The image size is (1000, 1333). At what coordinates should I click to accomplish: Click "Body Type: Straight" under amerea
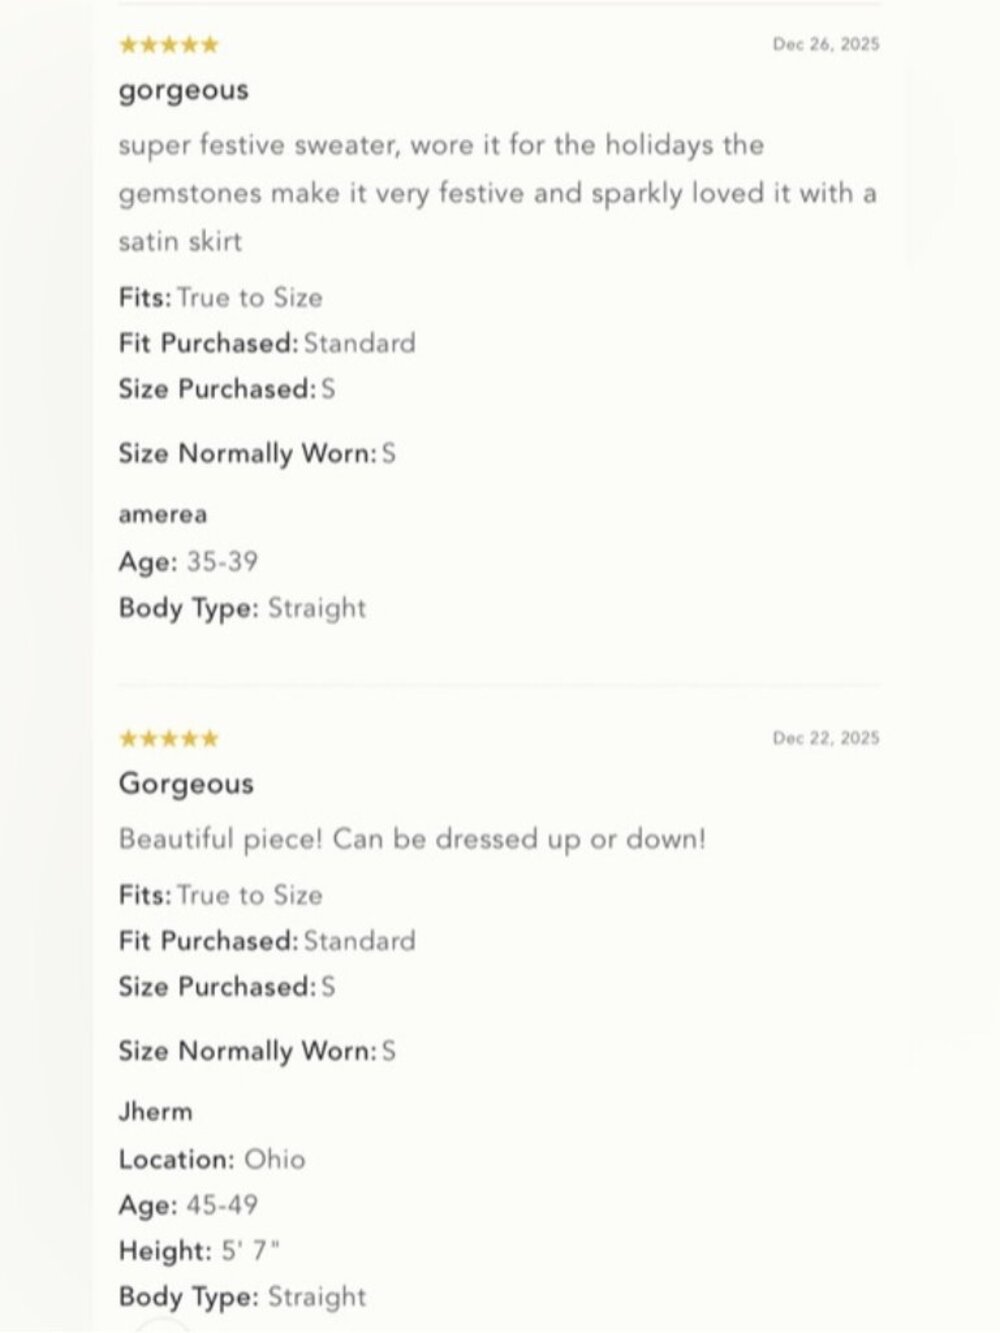[x=242, y=608]
